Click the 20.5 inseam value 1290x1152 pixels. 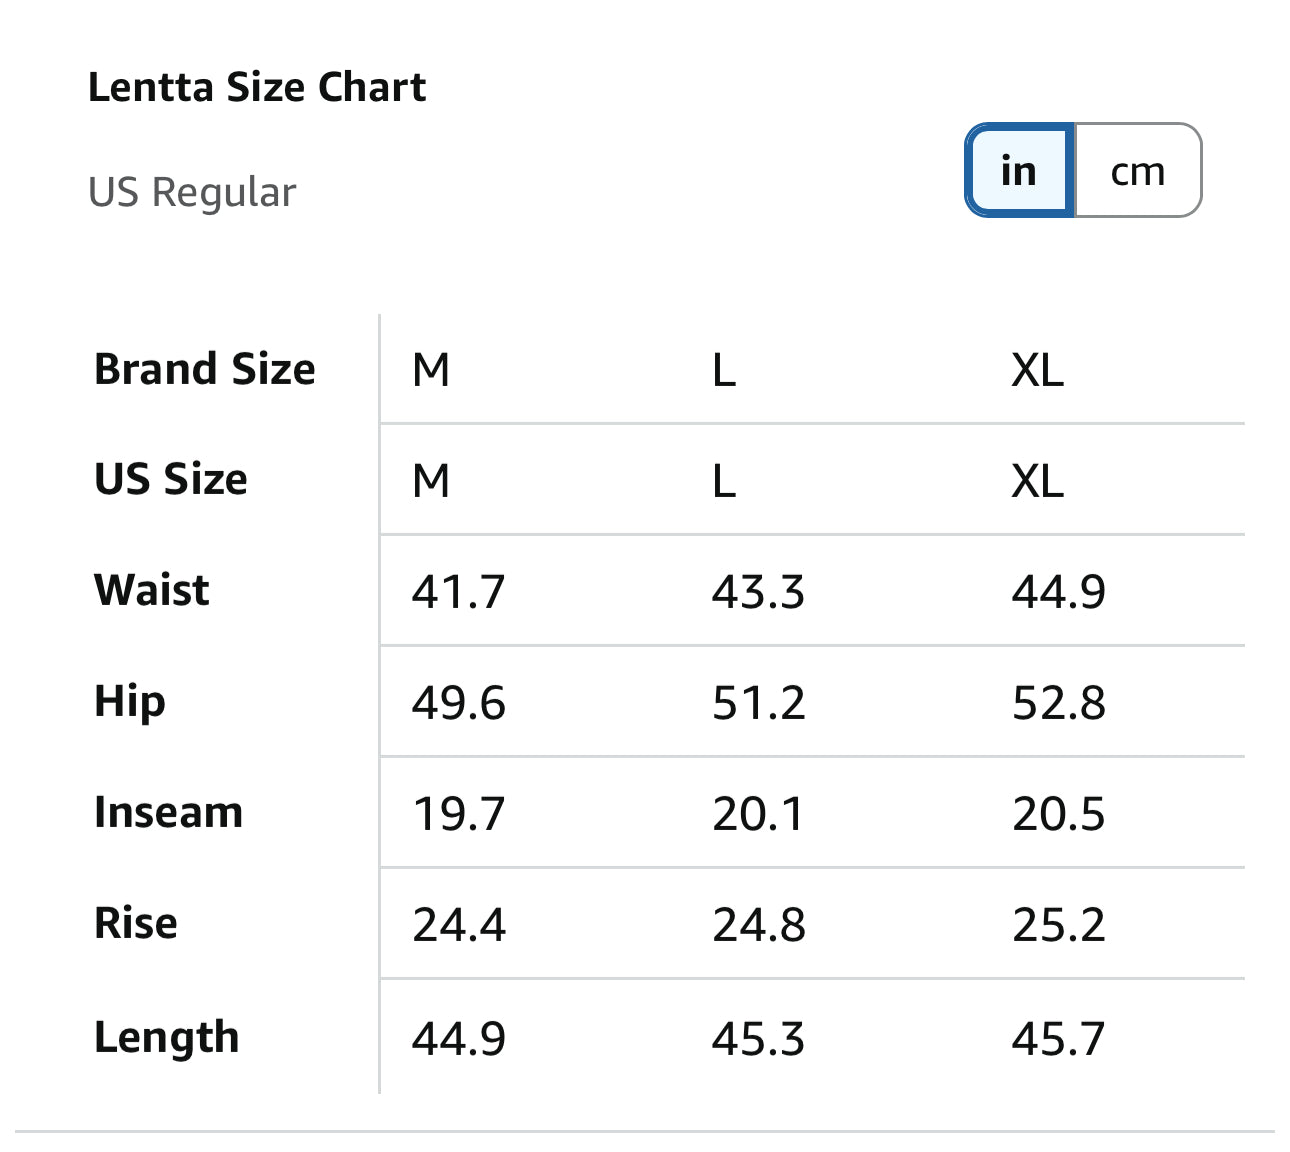pos(1058,814)
